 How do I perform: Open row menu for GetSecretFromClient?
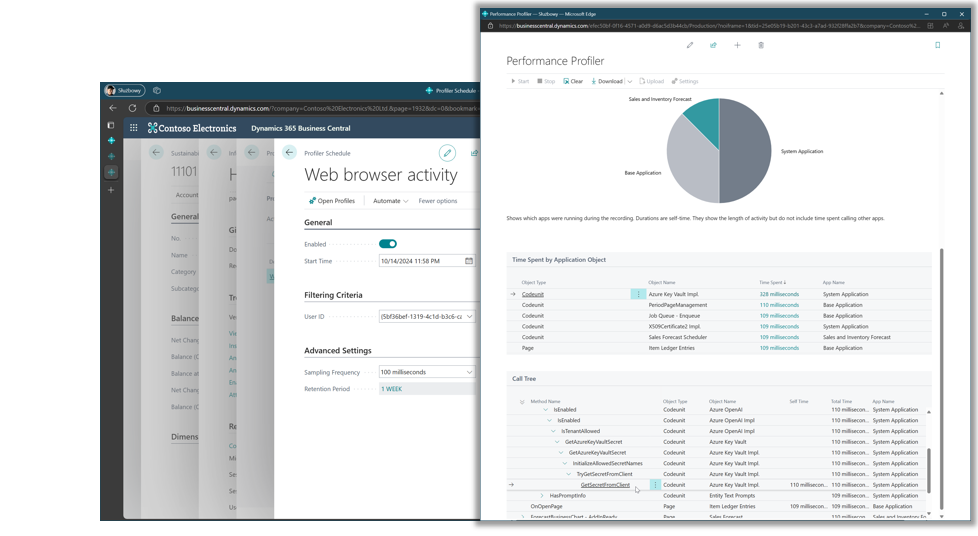pyautogui.click(x=655, y=485)
